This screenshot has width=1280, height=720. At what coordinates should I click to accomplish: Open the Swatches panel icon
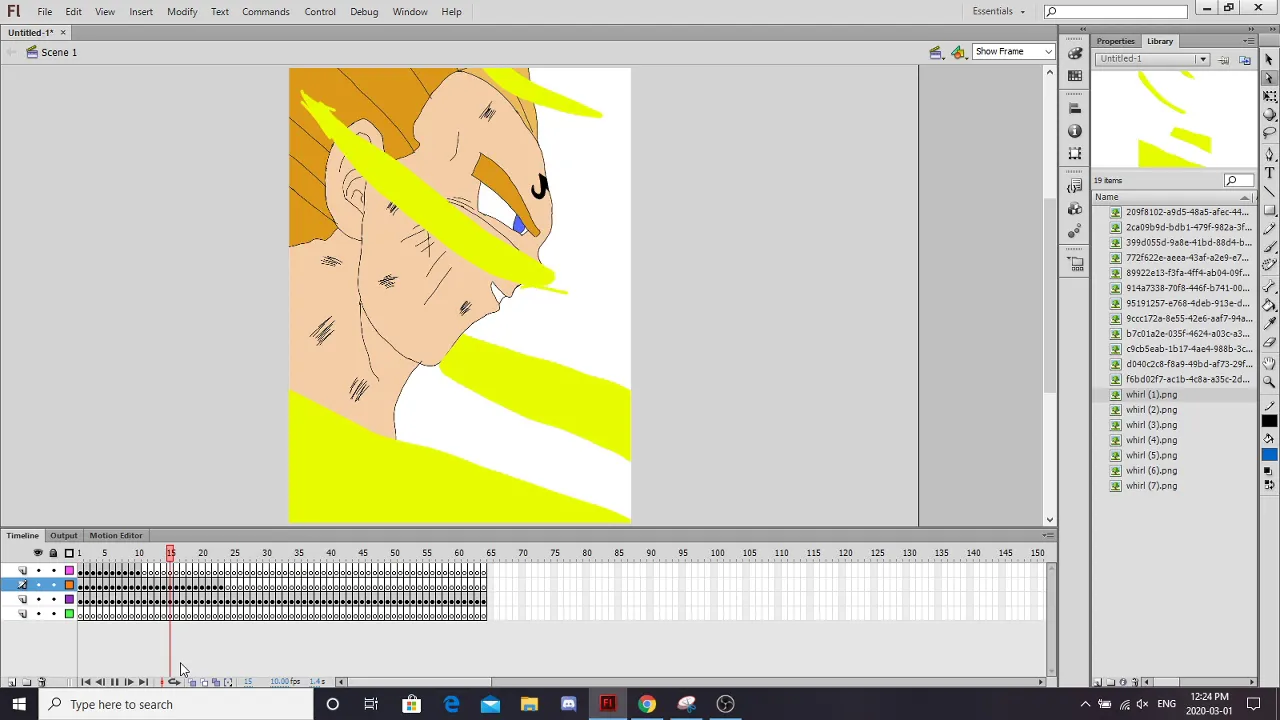(1075, 75)
